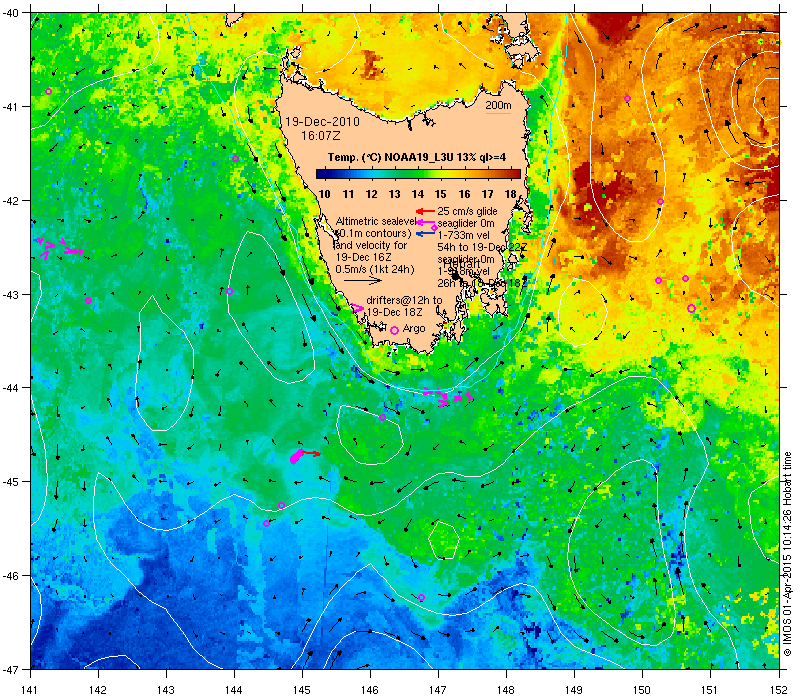Click the (0.1m contours) text

374,233
